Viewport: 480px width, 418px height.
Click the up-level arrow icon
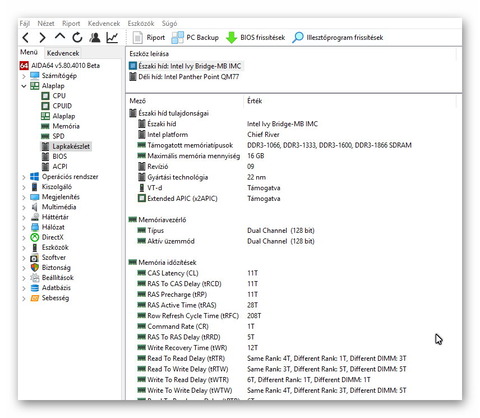pos(60,36)
